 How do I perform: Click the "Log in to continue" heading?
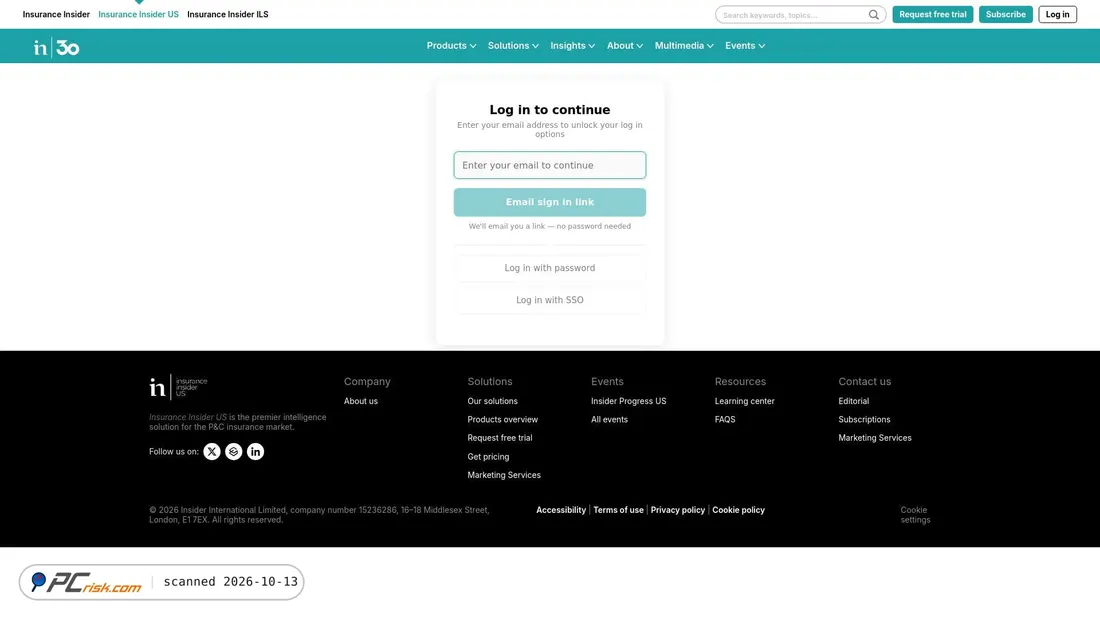pyautogui.click(x=549, y=110)
